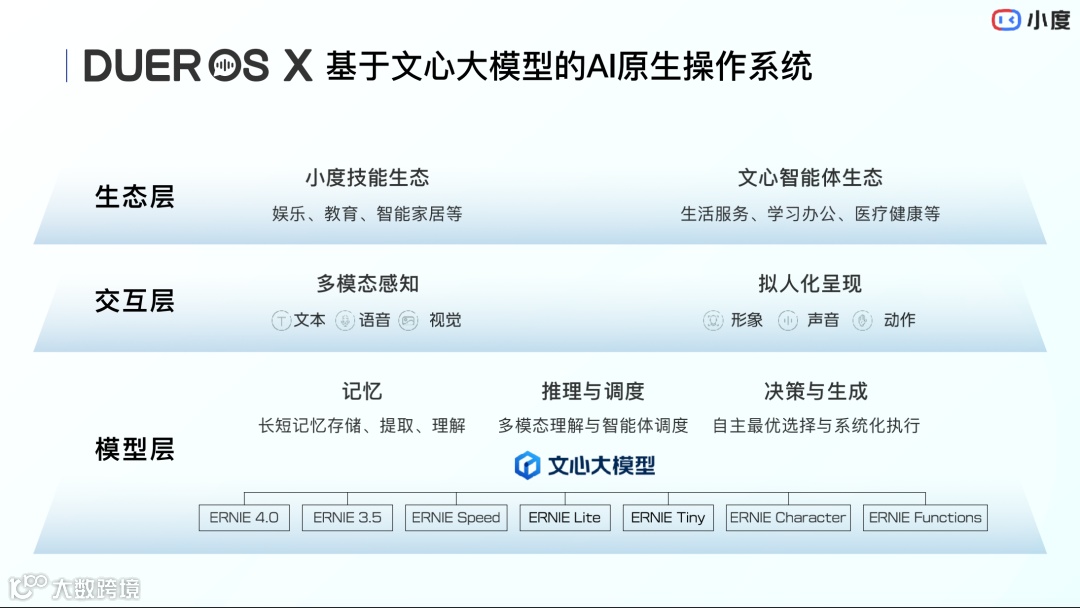The image size is (1080, 608).
Task: Click the 小度 brand text at top right
Action: [x=1048, y=21]
